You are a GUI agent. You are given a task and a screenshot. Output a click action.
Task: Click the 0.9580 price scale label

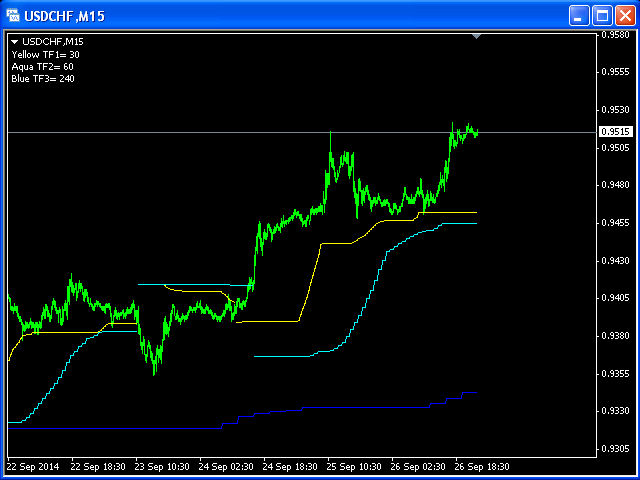coord(616,35)
